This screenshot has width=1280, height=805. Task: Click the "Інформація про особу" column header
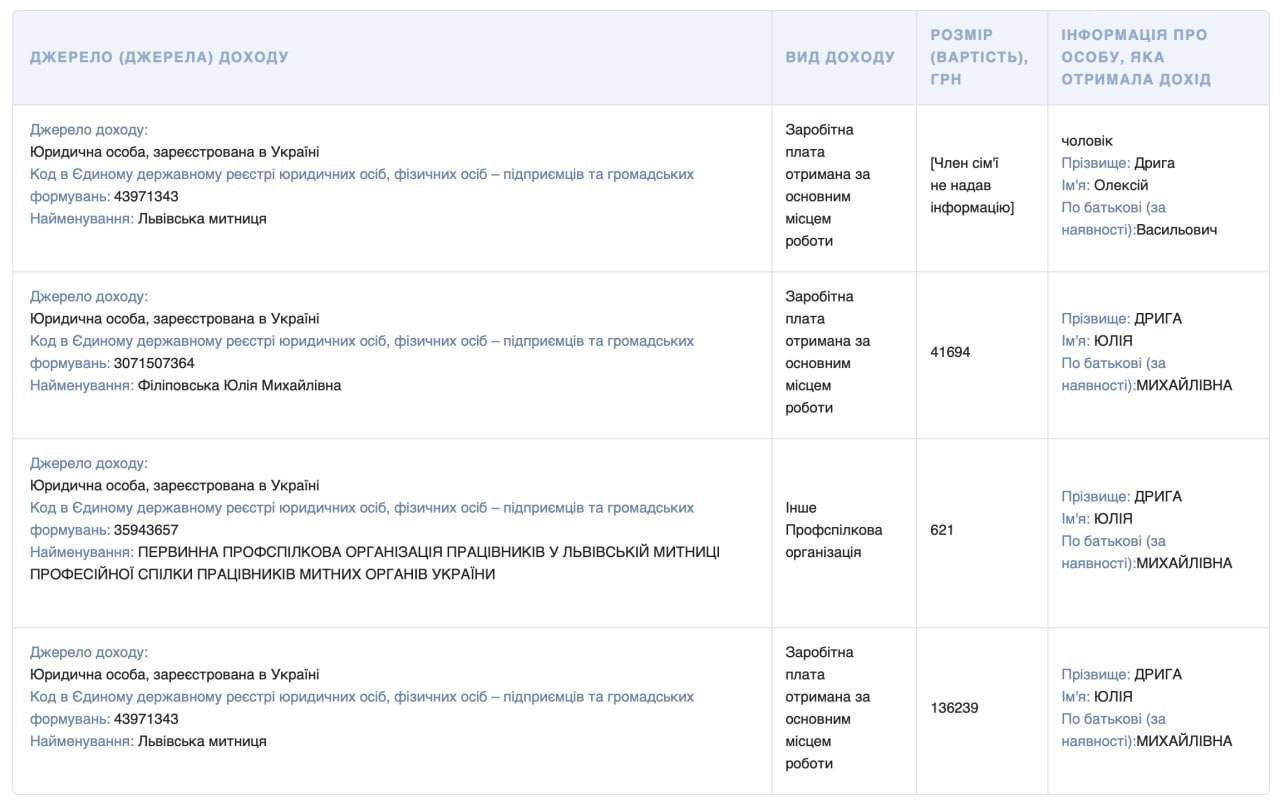click(1135, 57)
